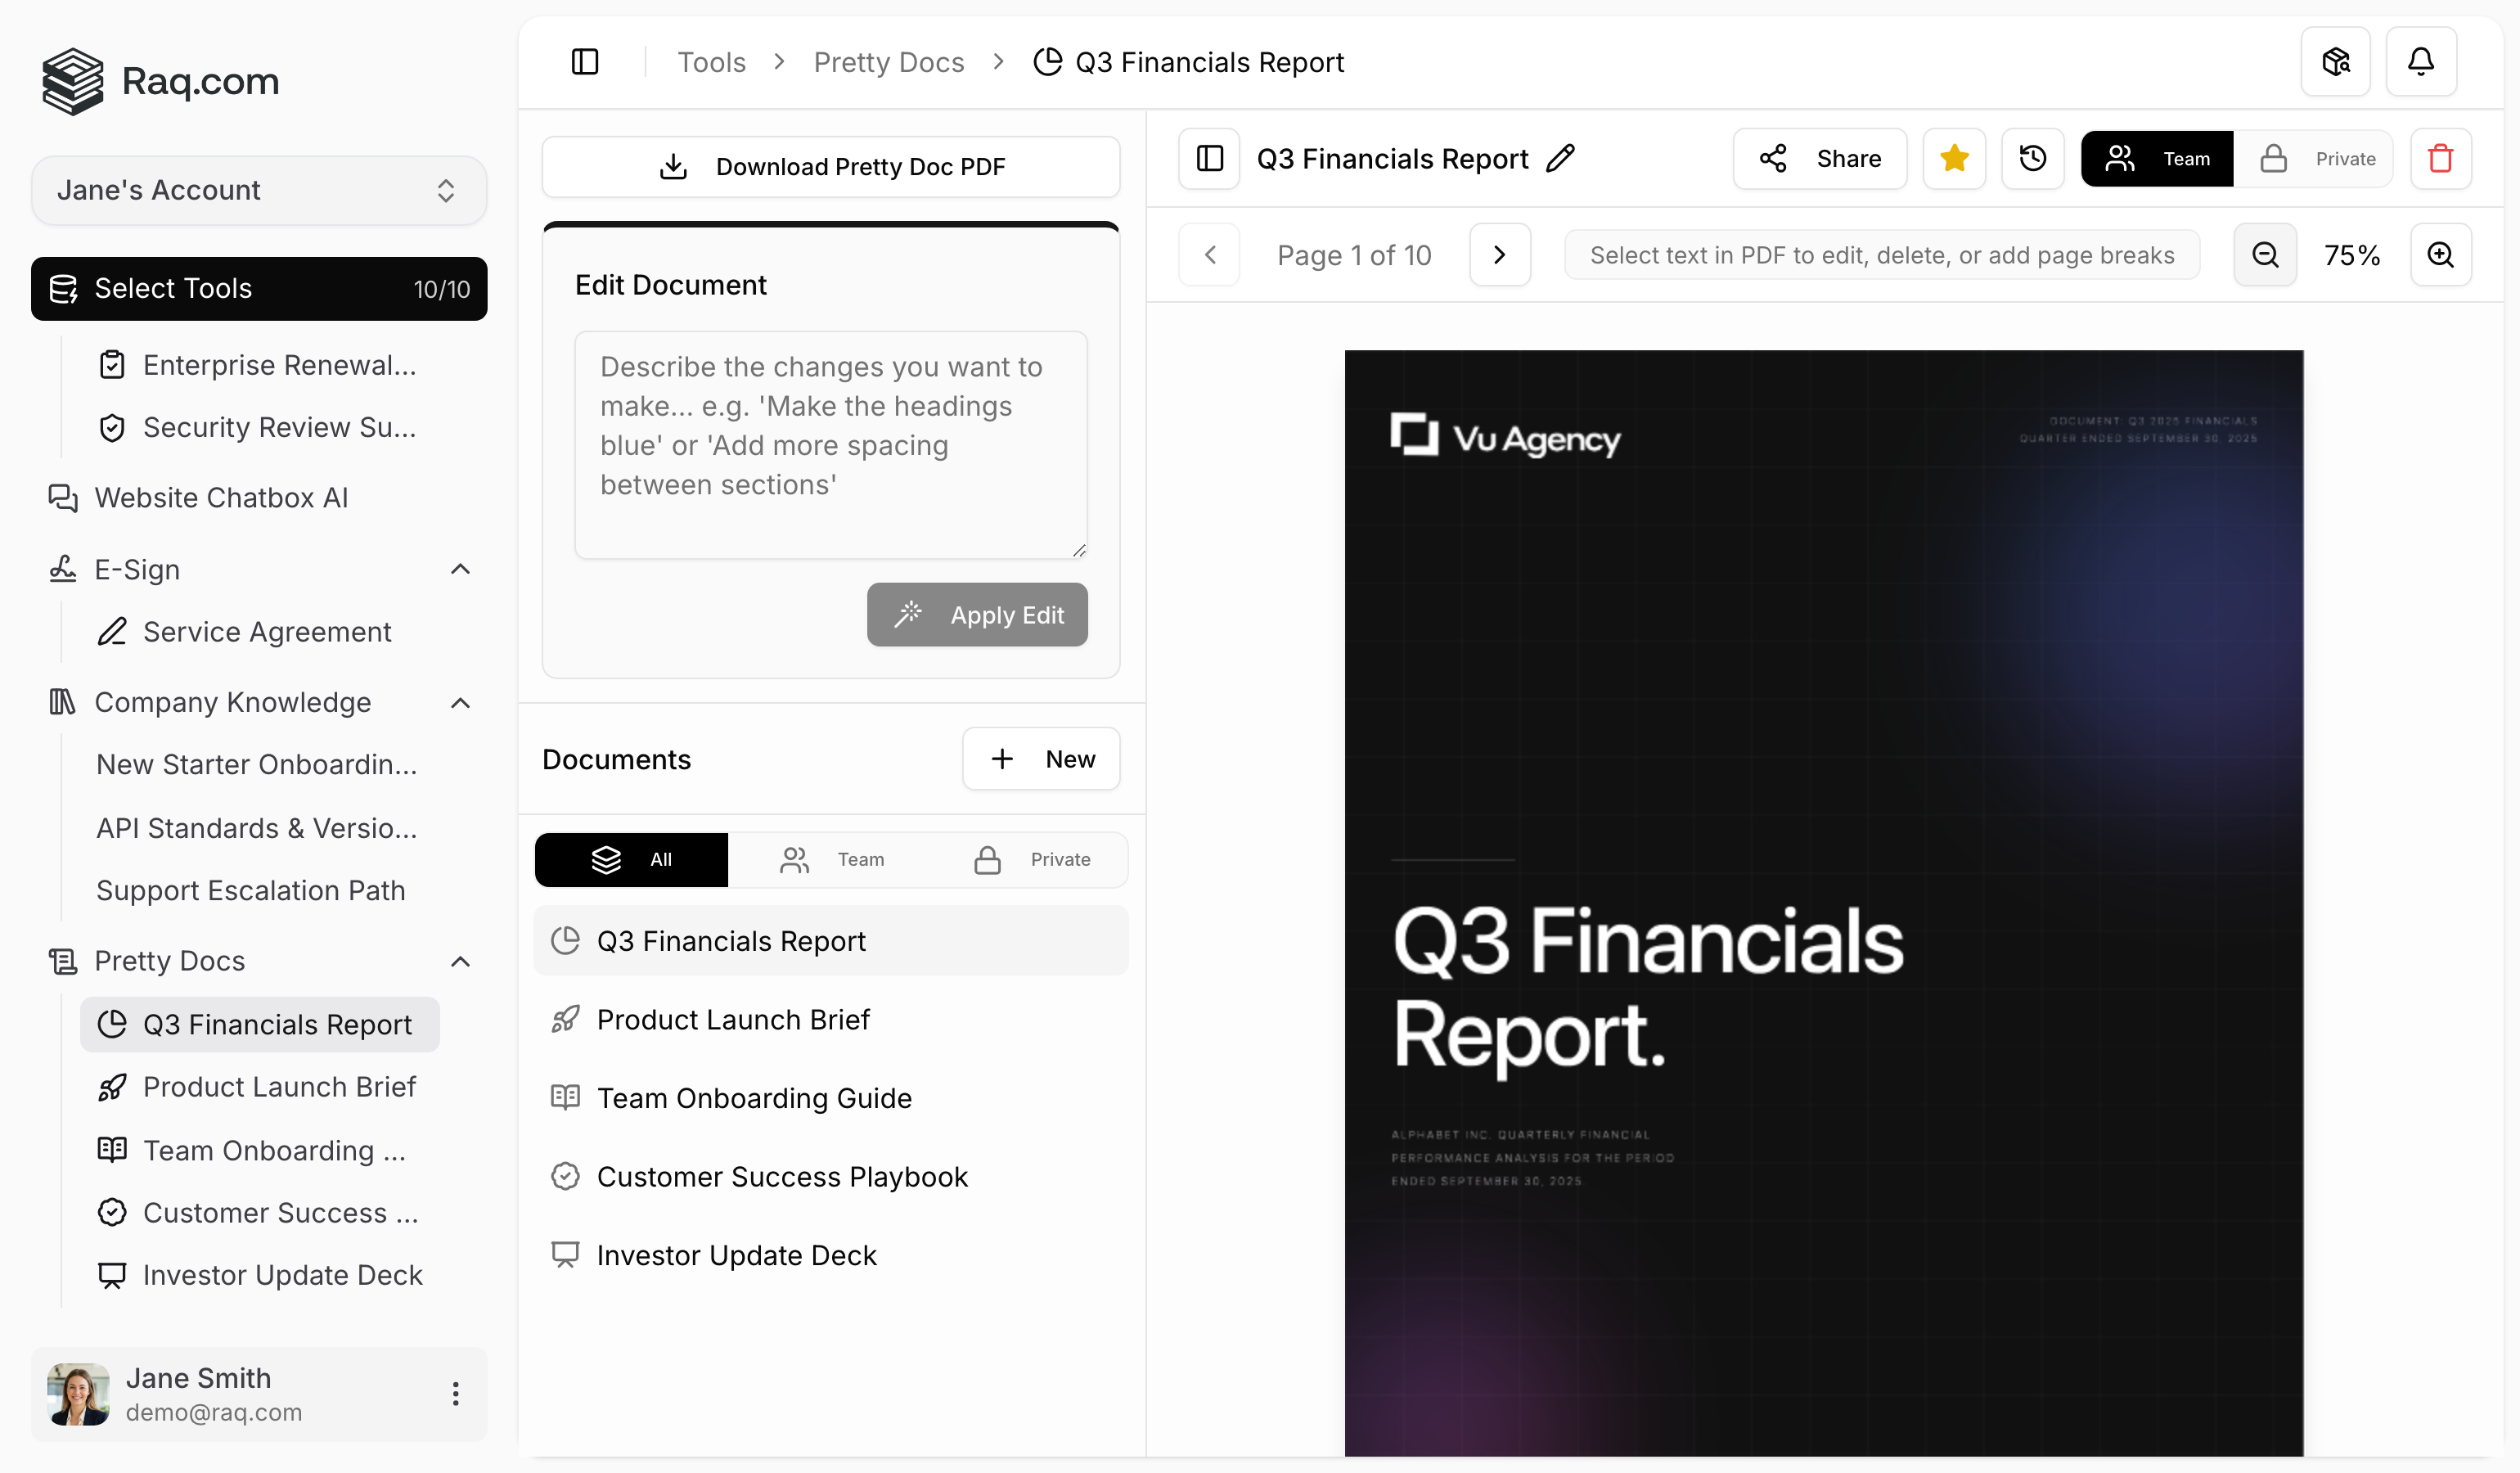Open Website Chatbox AI from sidebar

point(221,497)
